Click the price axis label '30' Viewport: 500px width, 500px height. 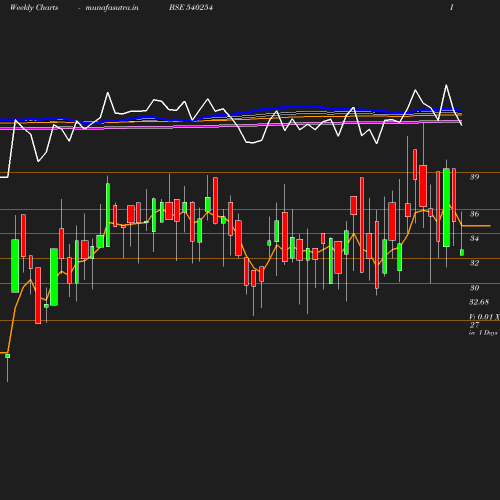point(474,287)
